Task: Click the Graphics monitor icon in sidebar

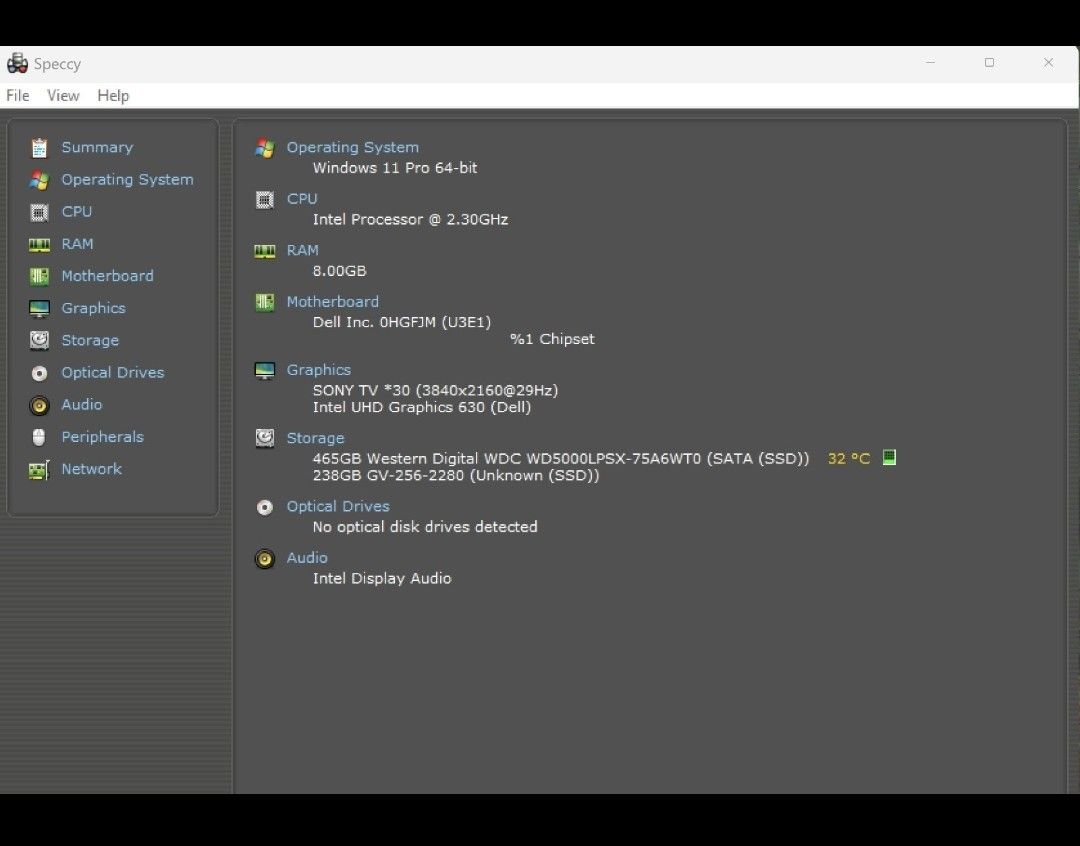Action: [39, 309]
